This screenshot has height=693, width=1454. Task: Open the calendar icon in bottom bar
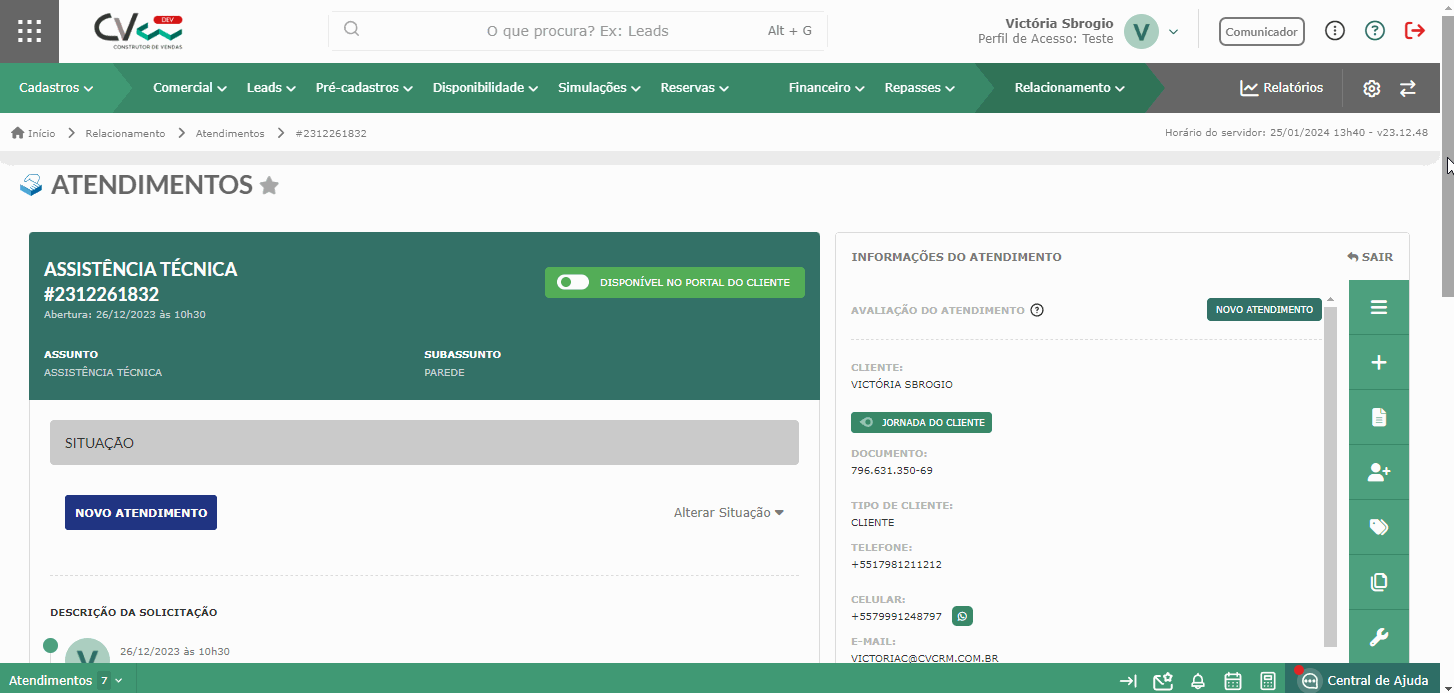[1233, 681]
